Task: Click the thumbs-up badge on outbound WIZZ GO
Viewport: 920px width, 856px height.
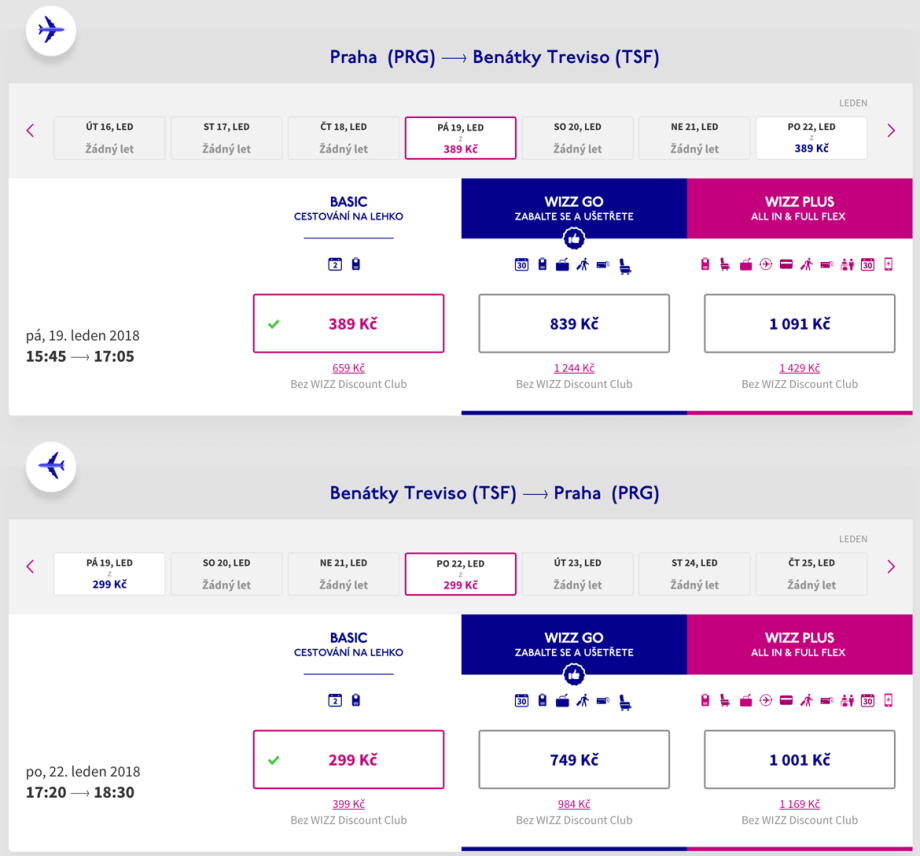Action: 574,239
